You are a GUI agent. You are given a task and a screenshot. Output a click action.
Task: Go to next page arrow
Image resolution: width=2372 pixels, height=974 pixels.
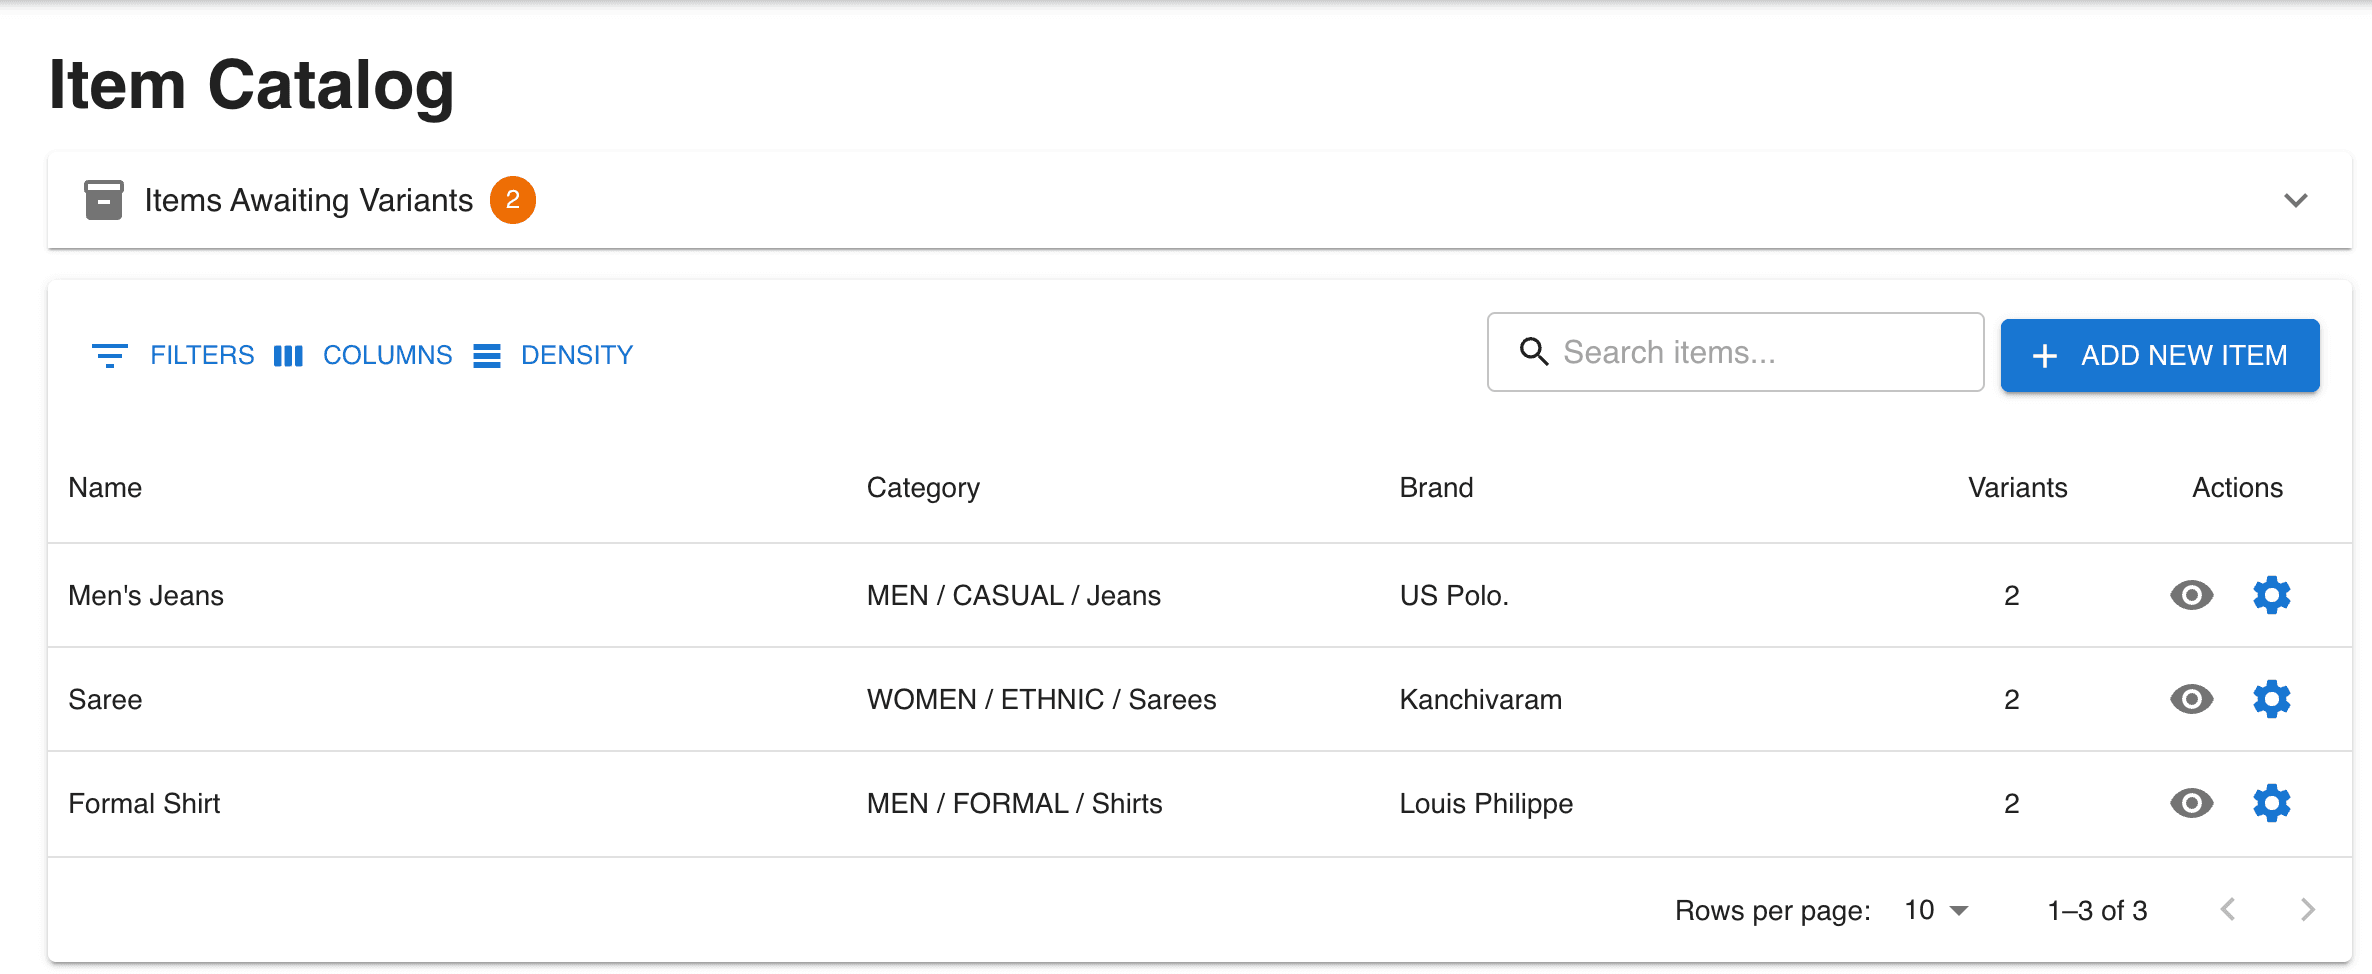(2307, 909)
